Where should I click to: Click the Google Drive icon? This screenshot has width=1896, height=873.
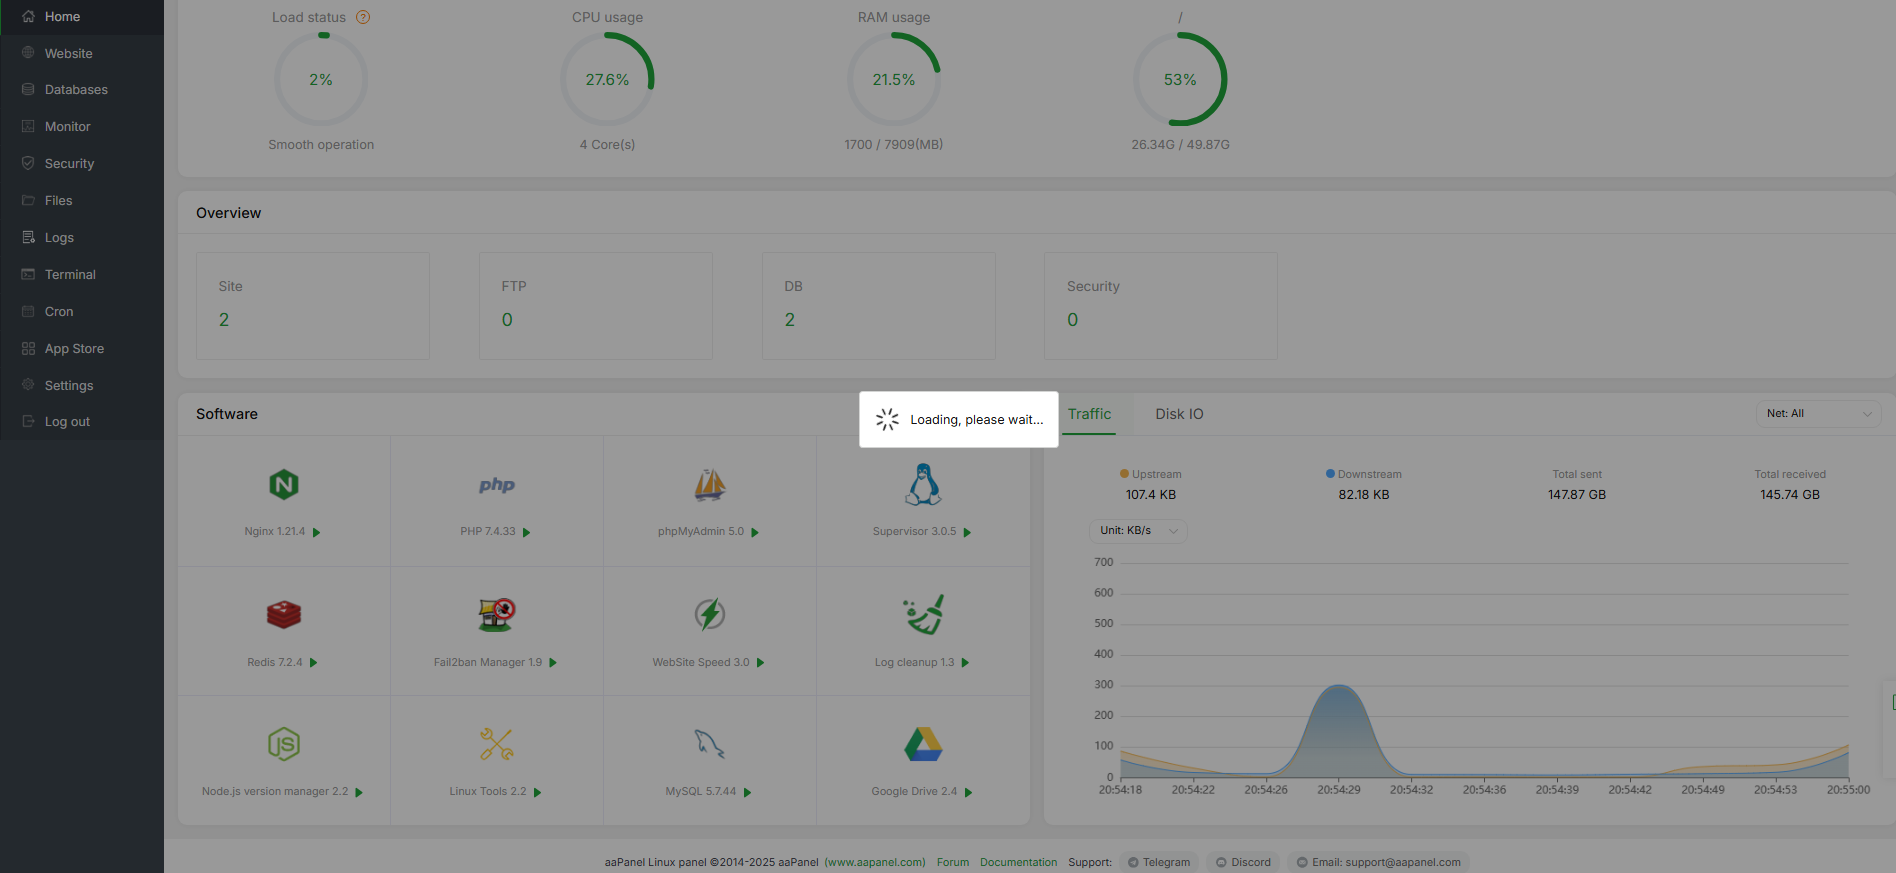(922, 744)
